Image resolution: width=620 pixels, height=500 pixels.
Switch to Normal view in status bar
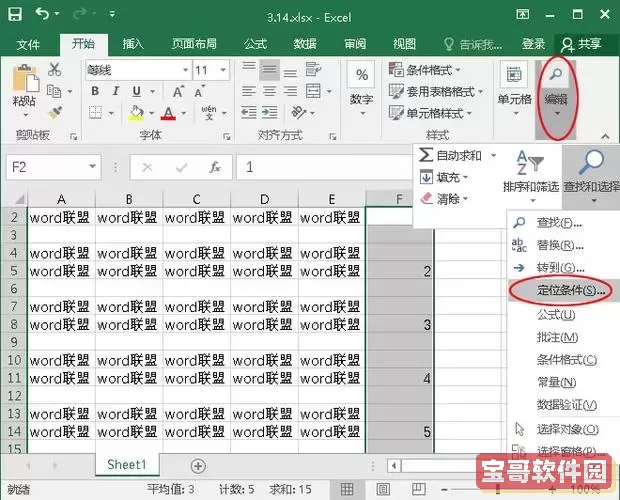point(347,489)
